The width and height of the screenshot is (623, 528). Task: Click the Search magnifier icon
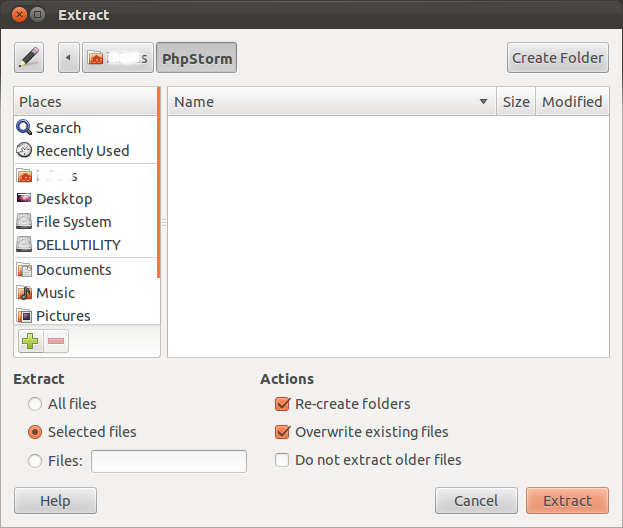coord(24,128)
